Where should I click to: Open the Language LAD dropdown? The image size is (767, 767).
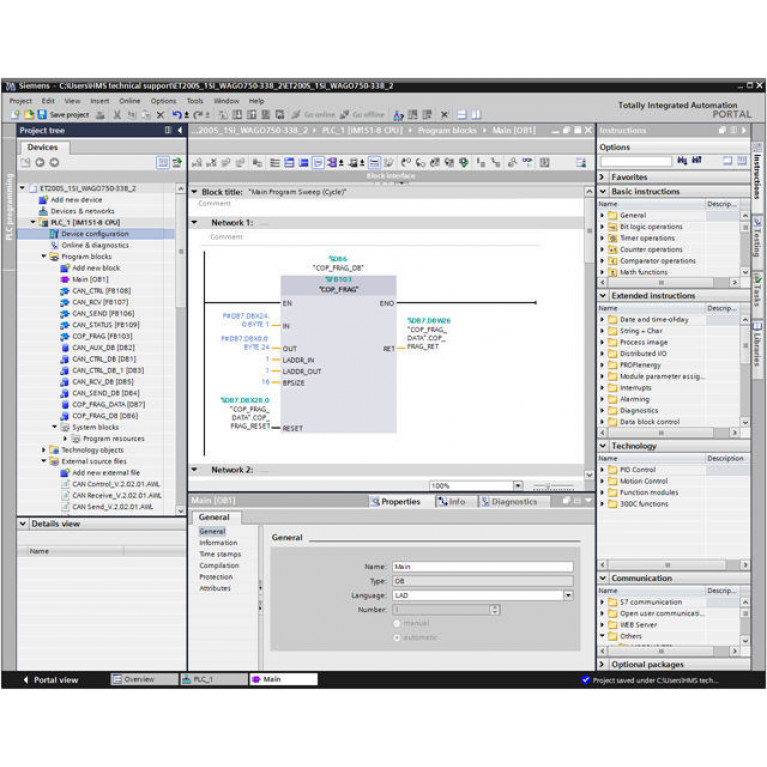click(x=568, y=595)
